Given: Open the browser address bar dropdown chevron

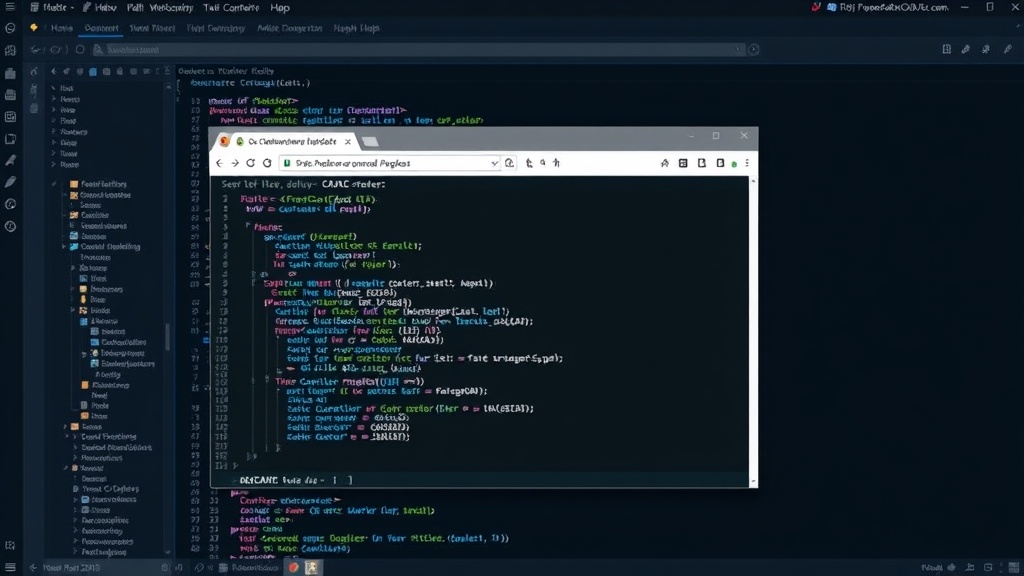Looking at the screenshot, I should (x=494, y=163).
